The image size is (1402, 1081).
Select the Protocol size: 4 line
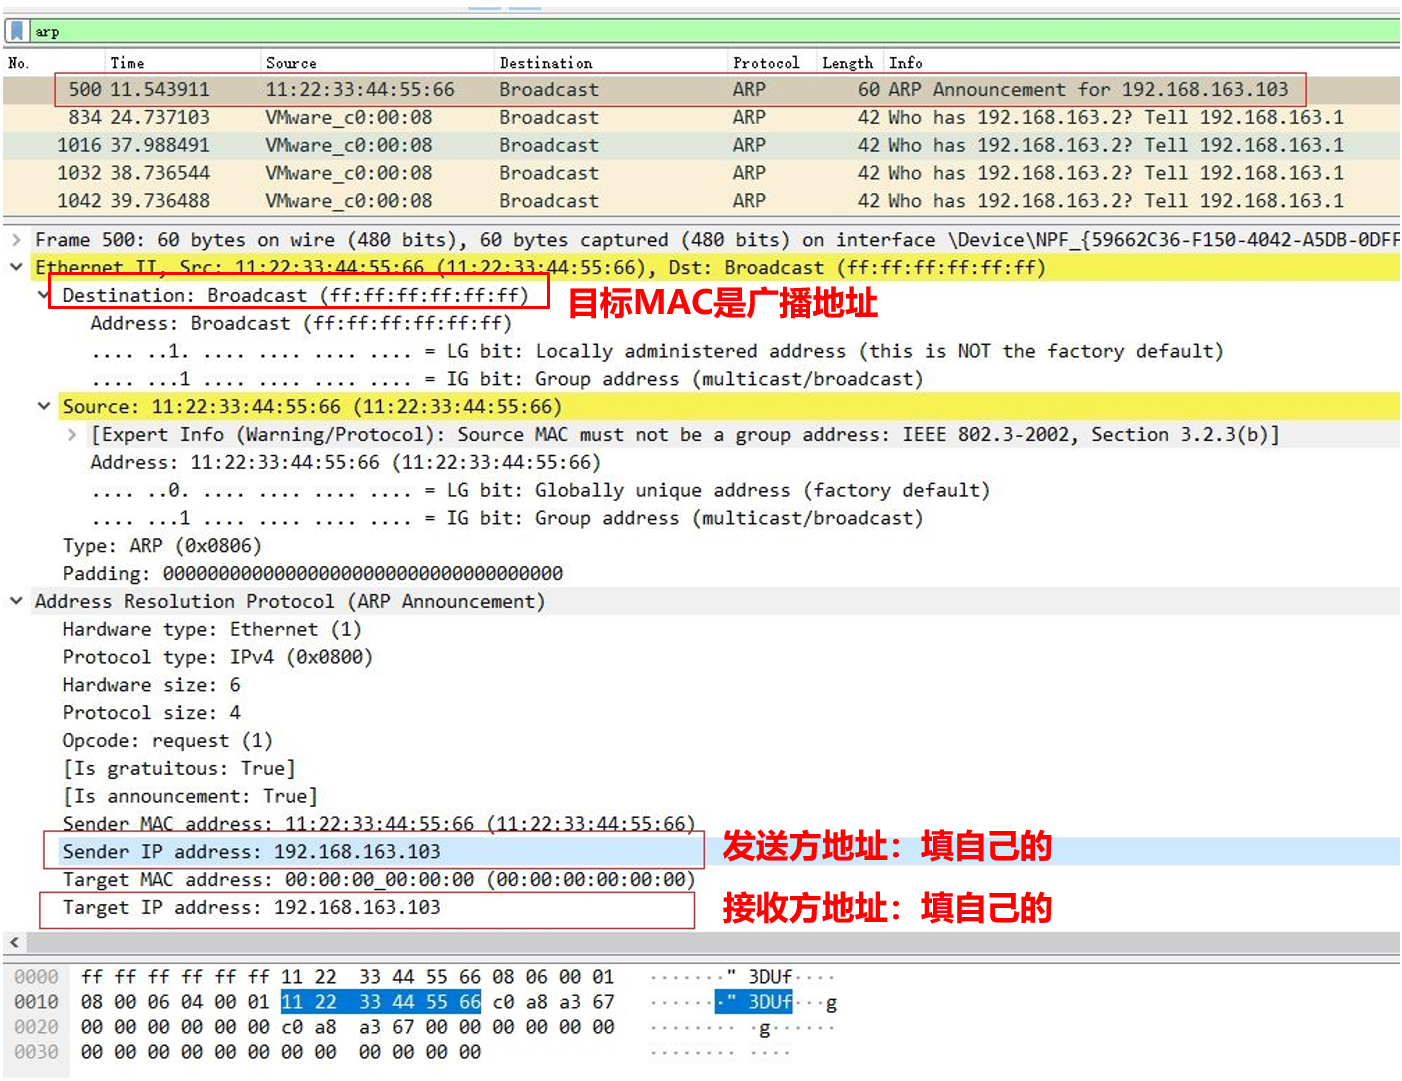click(151, 713)
